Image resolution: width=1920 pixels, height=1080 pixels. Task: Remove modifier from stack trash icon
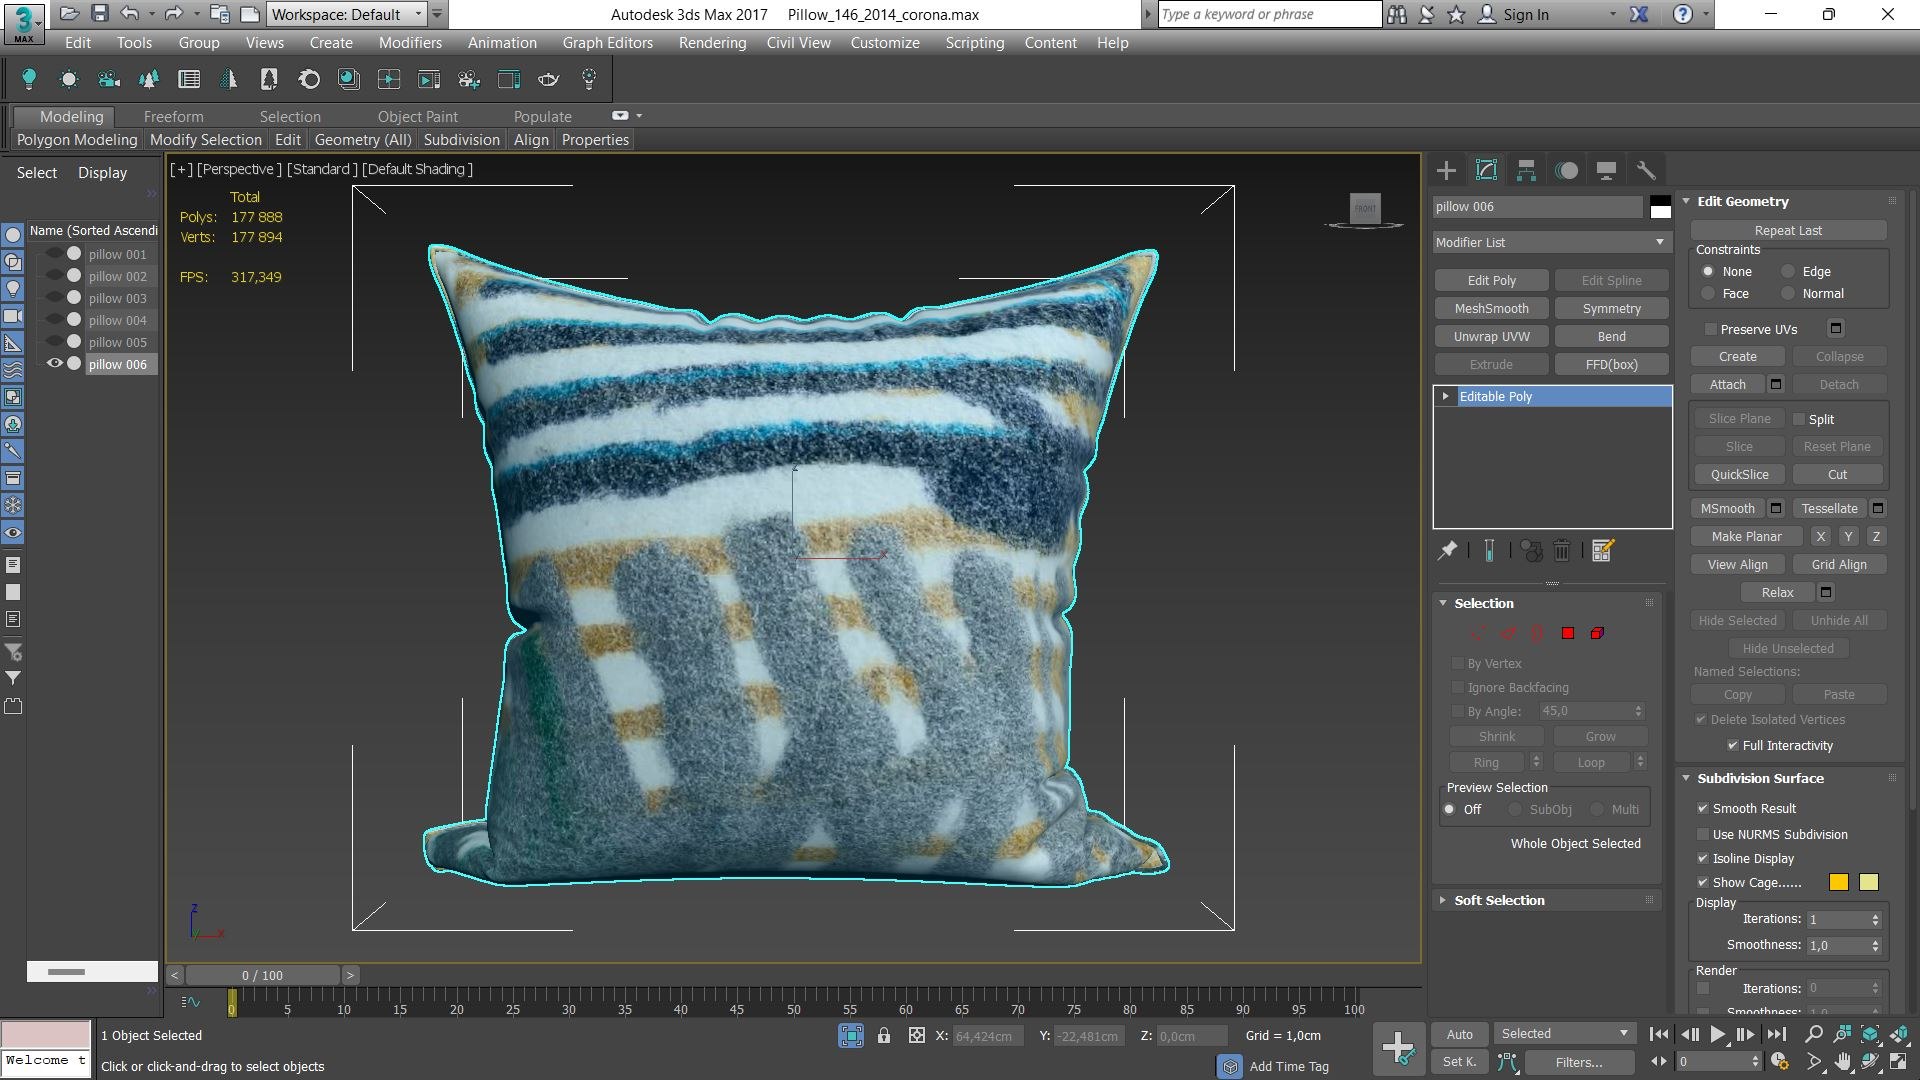pyautogui.click(x=1562, y=550)
